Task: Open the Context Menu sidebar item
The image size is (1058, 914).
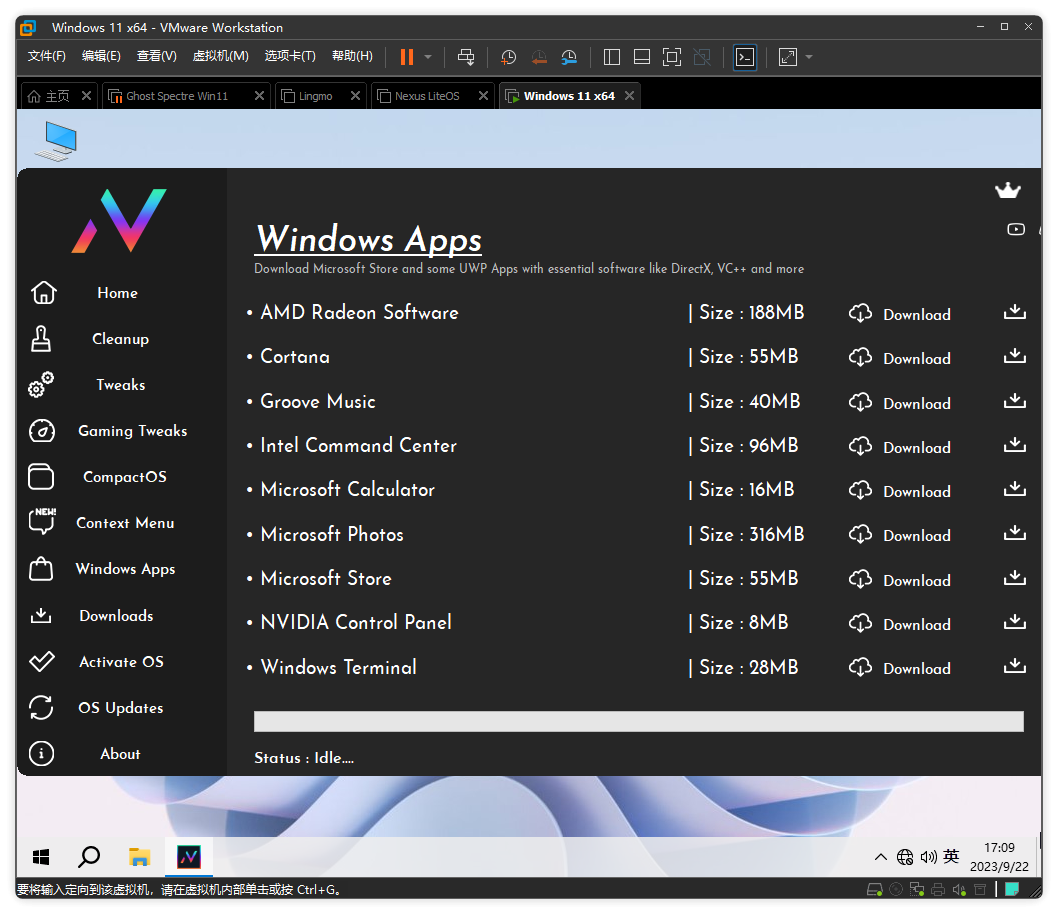Action: (x=125, y=523)
